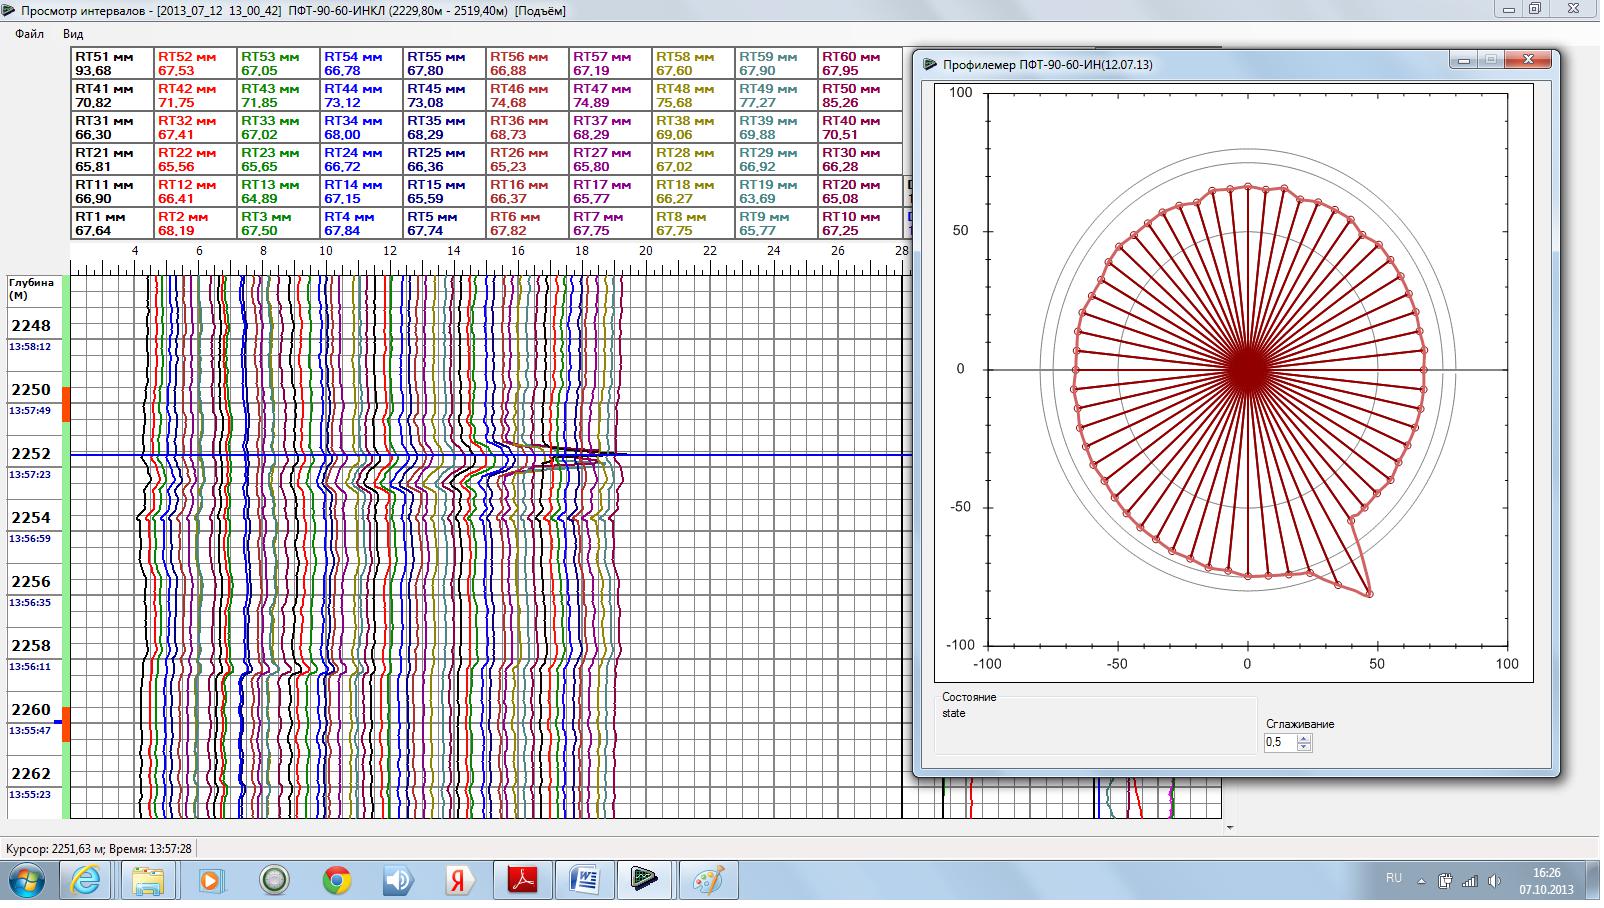
Task: Open Windows Explorer folder icon in taskbar
Action: 149,881
